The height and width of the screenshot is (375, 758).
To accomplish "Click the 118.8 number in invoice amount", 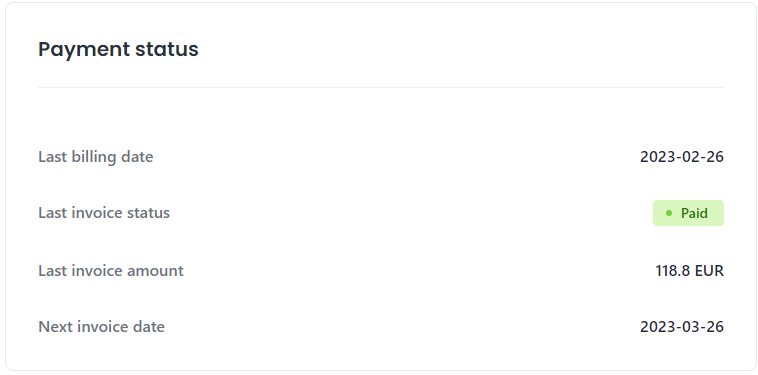I will (672, 271).
